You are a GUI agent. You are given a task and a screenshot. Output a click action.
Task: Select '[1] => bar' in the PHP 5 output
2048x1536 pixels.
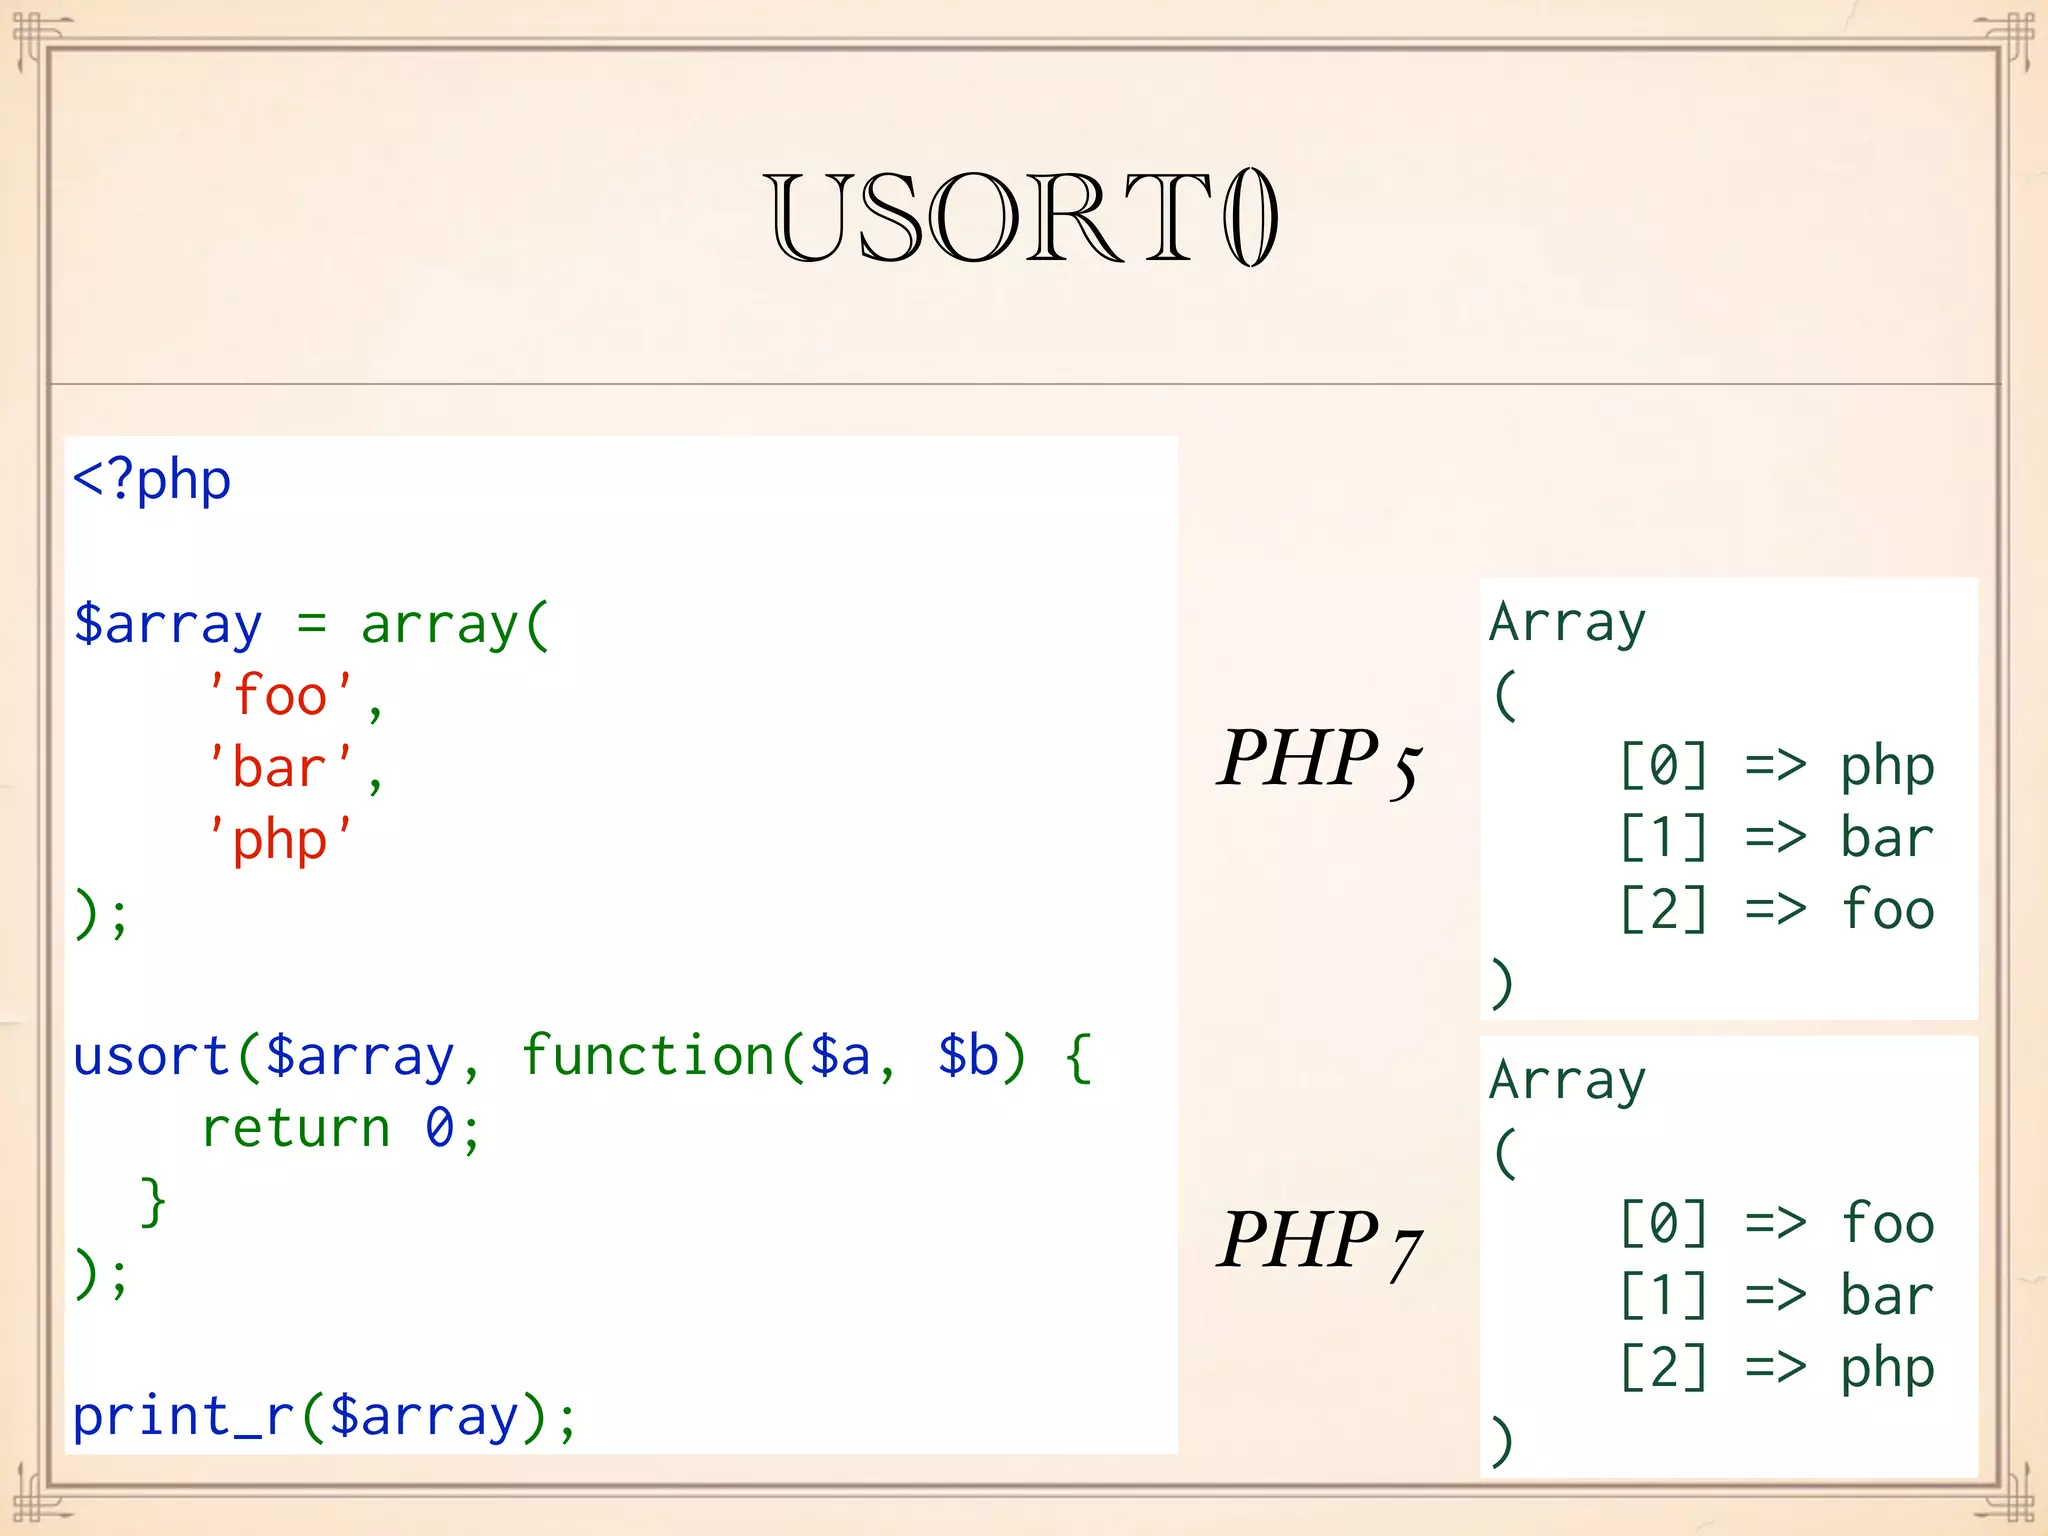tap(1777, 837)
